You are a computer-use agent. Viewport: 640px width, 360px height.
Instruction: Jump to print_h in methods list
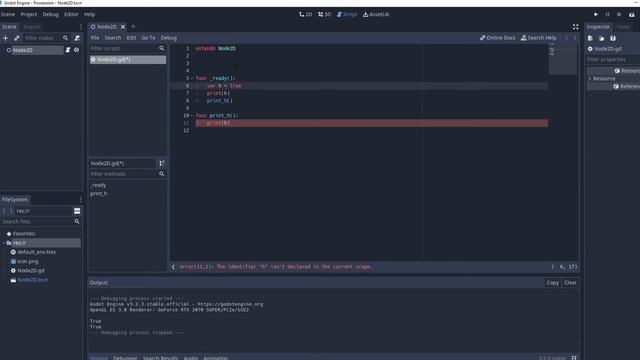98,193
